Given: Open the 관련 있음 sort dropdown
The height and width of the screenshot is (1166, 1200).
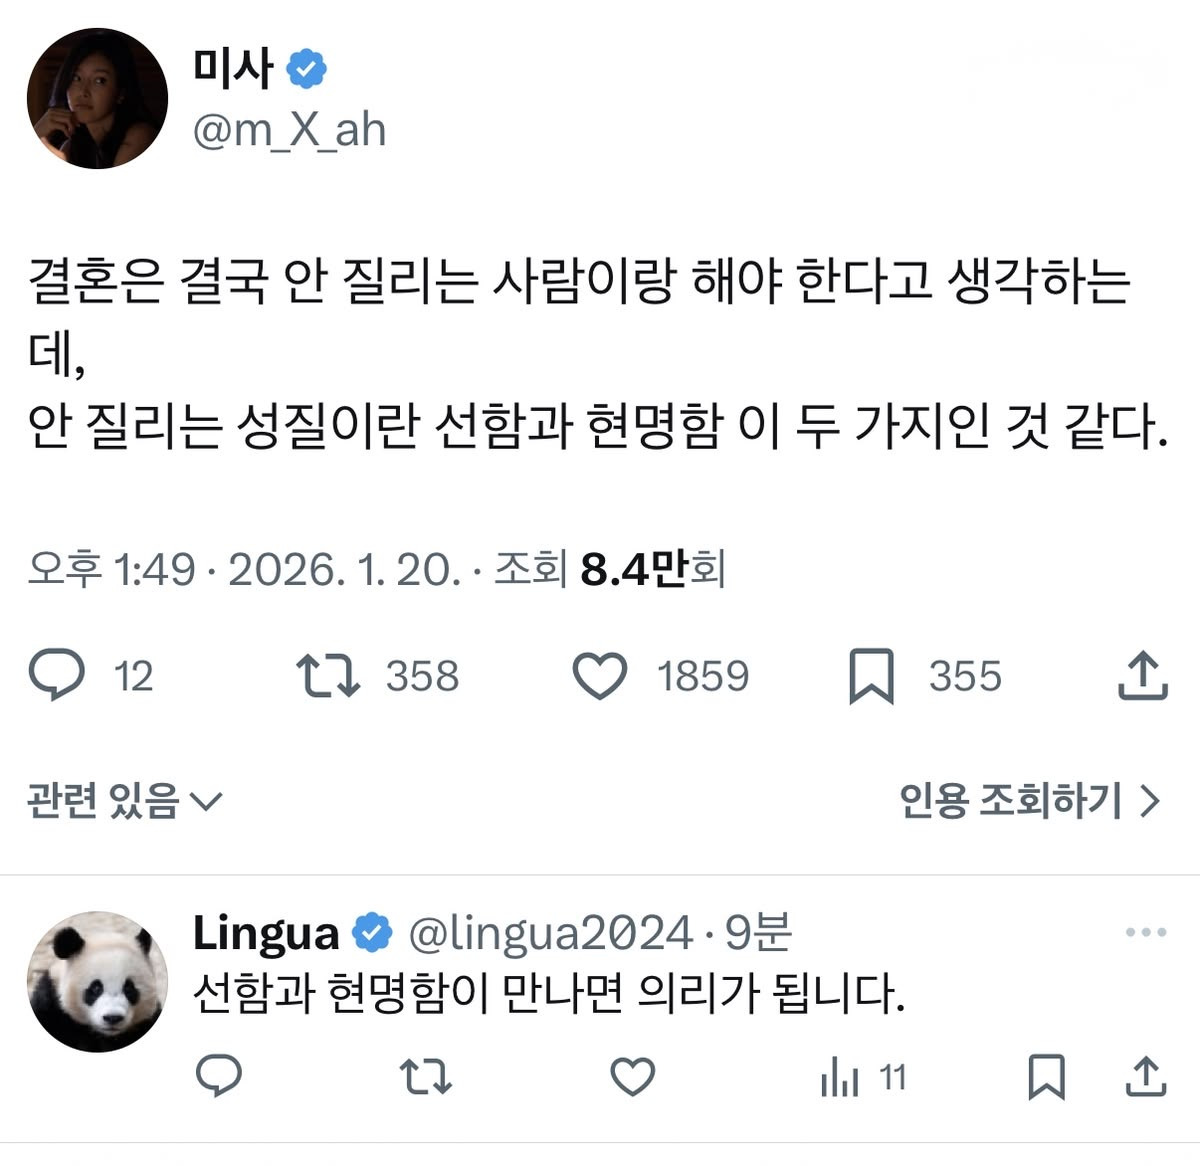Looking at the screenshot, I should 124,801.
